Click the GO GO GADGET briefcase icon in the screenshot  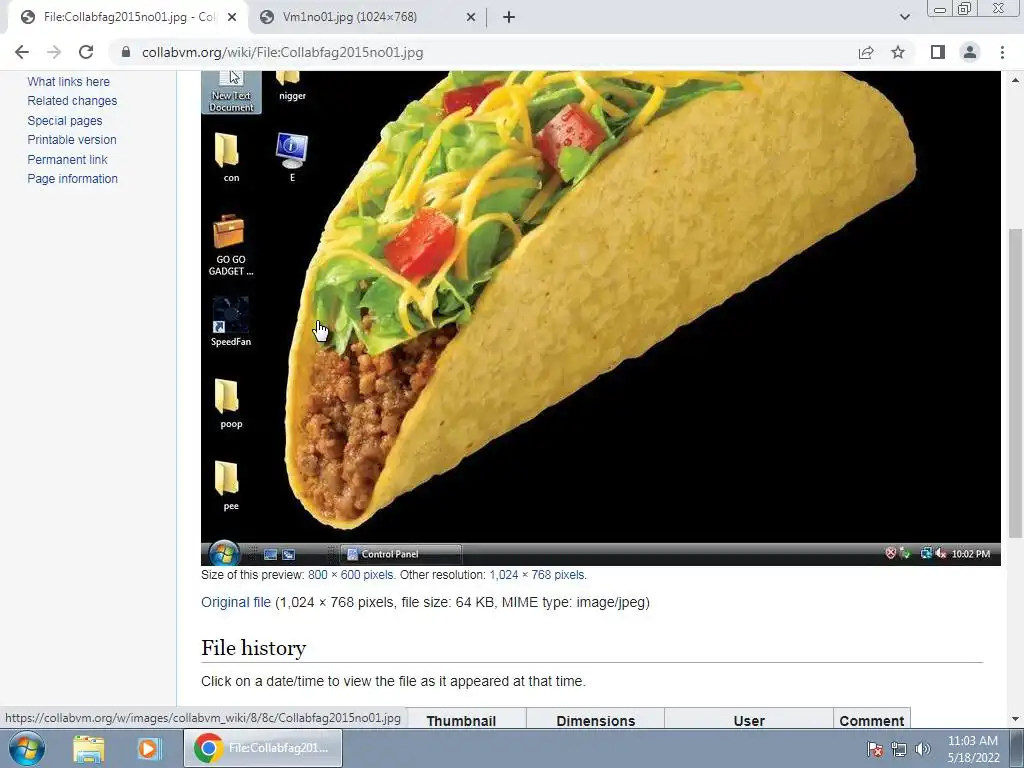pos(231,246)
